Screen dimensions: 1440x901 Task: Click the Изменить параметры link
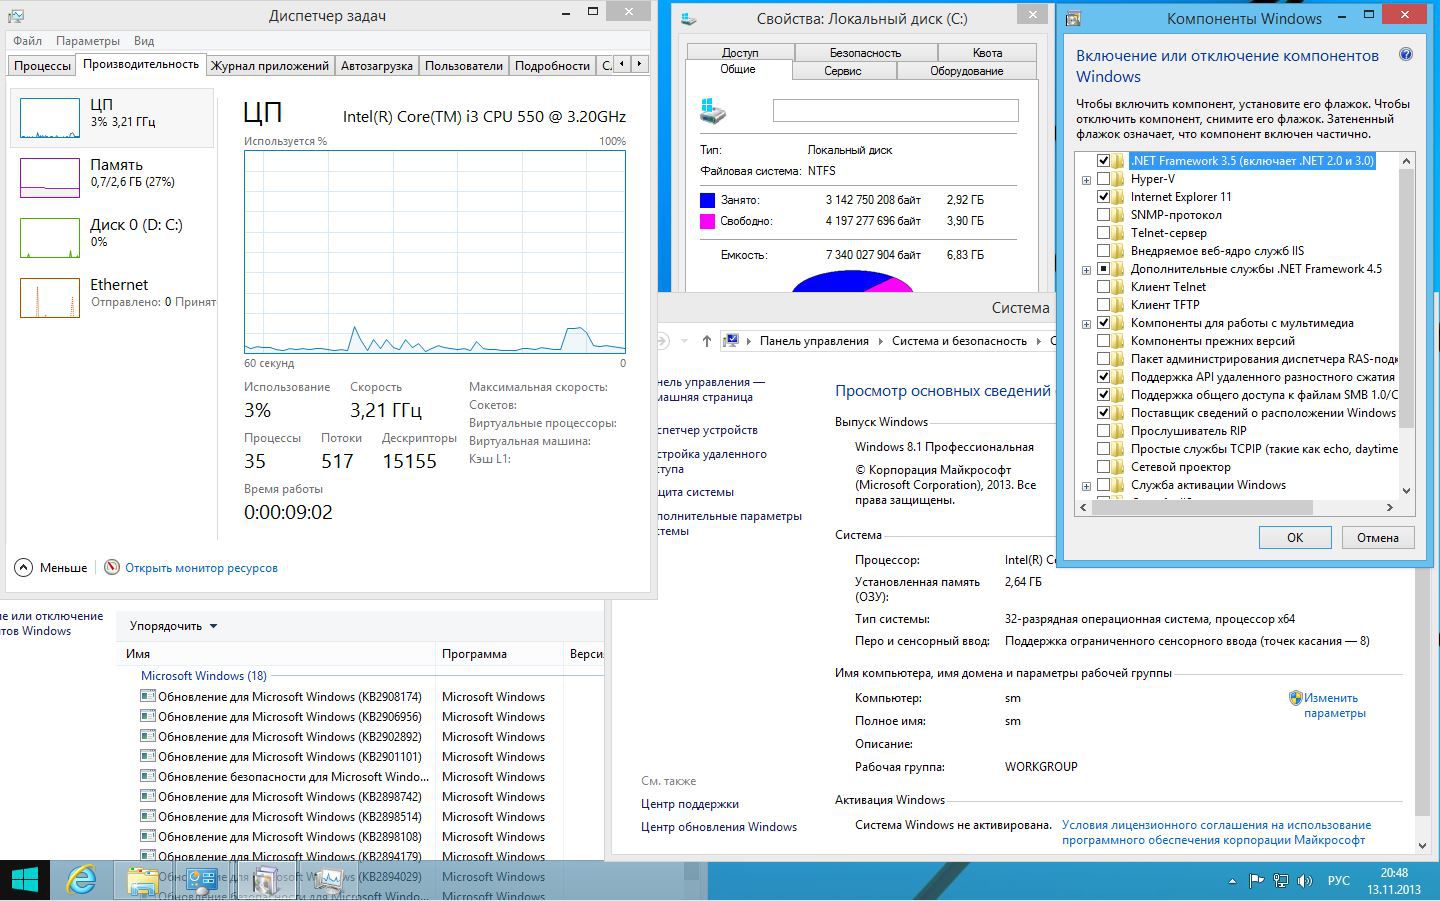pos(1334,705)
